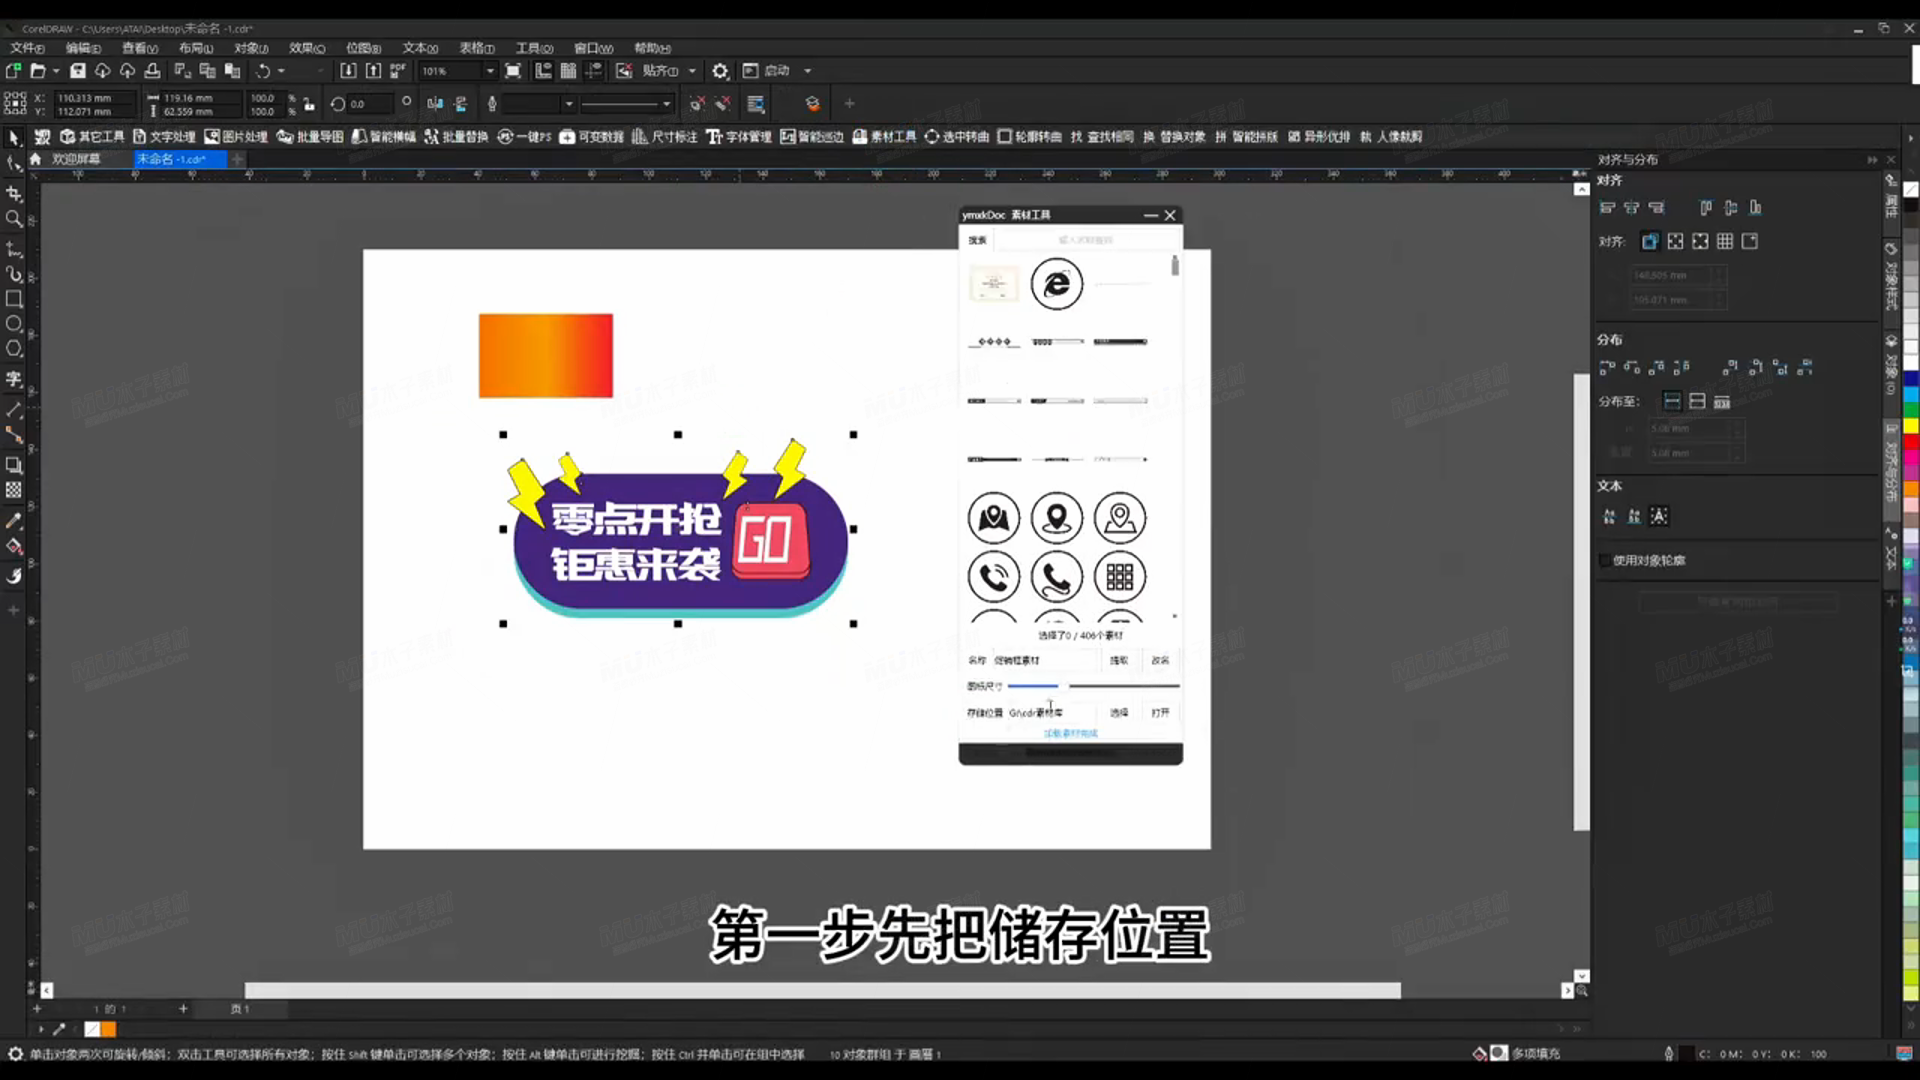Click the align left edges icon

[x=1607, y=208]
